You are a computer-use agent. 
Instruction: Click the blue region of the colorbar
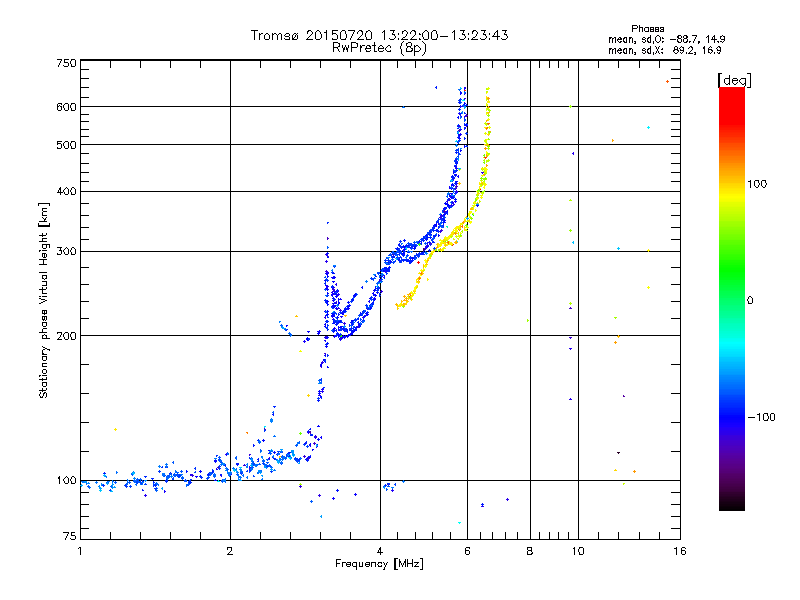click(732, 403)
